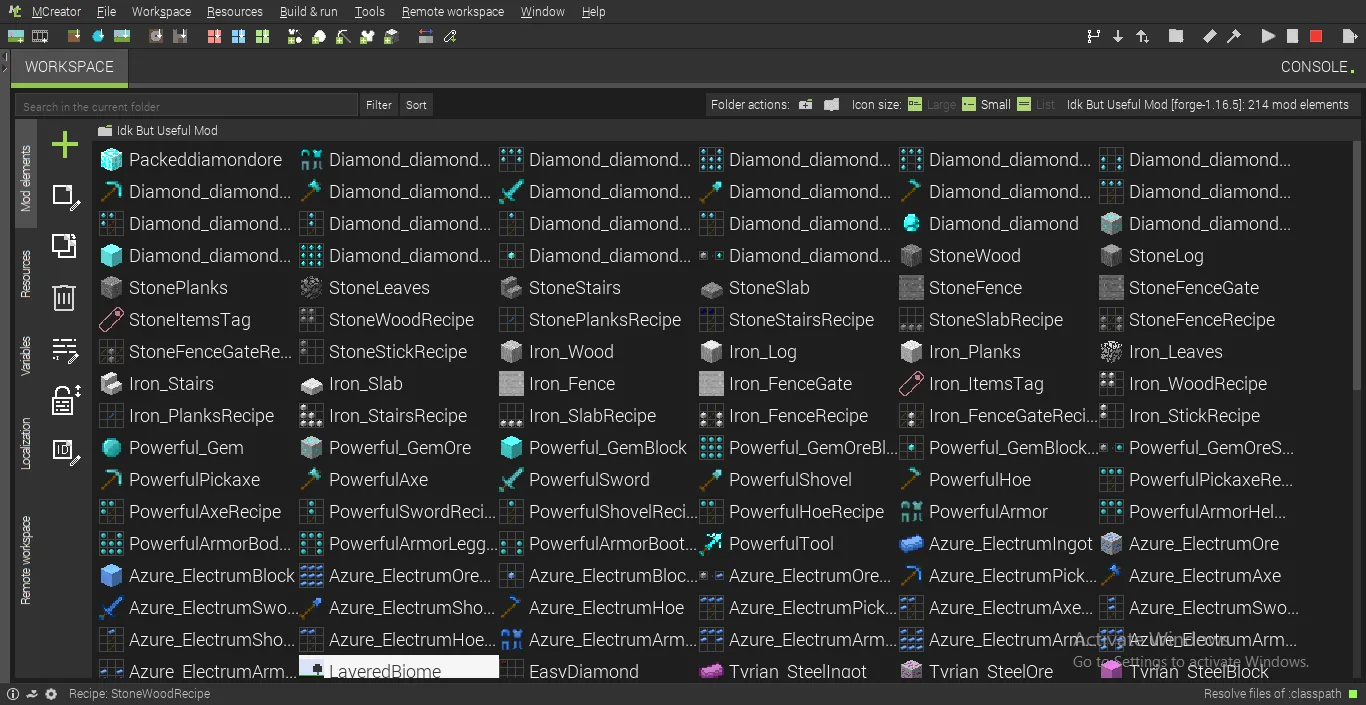Image resolution: width=1366 pixels, height=705 pixels.
Task: Click the pickaxe tool pack maker icon
Action: pyautogui.click(x=343, y=36)
